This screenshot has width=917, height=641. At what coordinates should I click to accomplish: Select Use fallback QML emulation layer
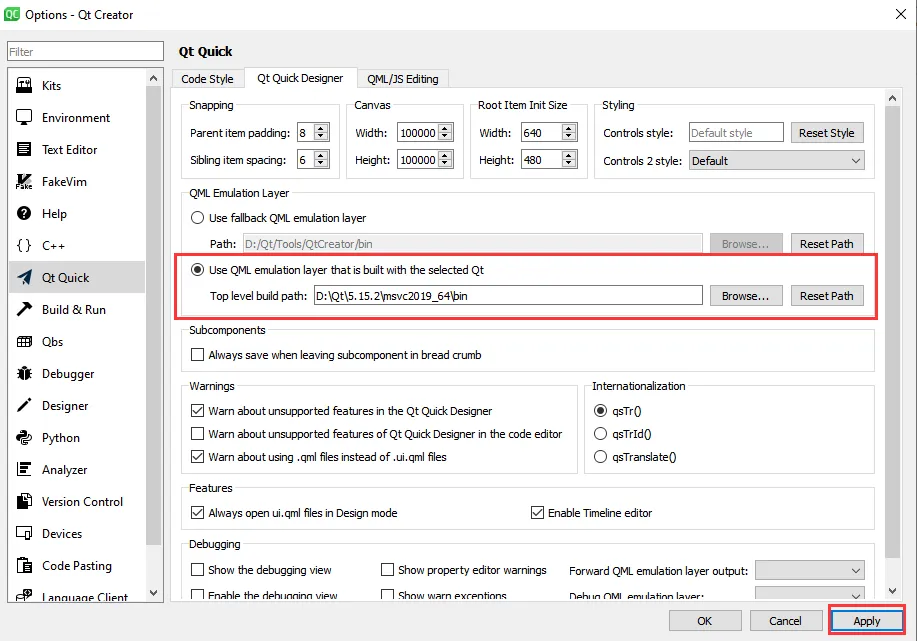(x=197, y=218)
